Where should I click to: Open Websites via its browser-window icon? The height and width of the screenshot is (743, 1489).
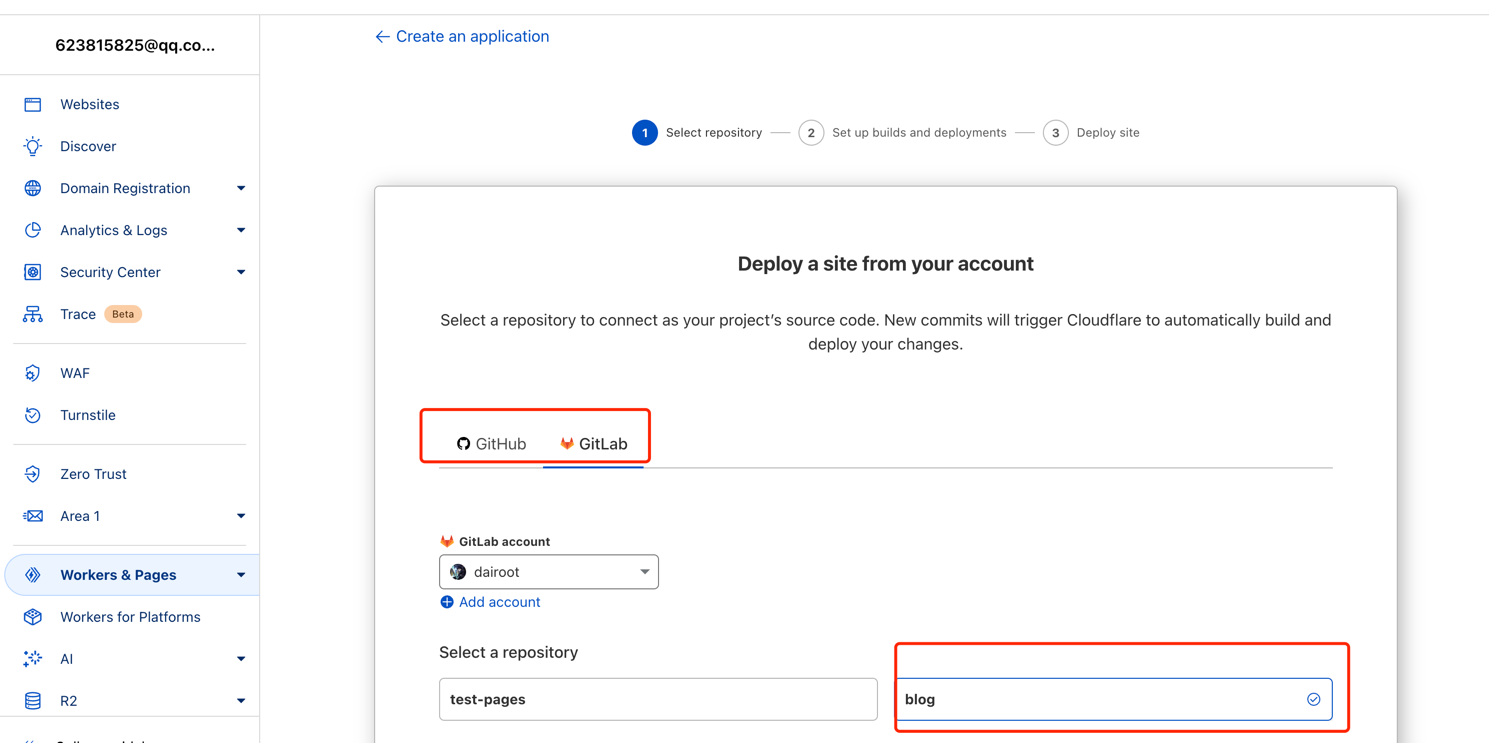point(33,104)
